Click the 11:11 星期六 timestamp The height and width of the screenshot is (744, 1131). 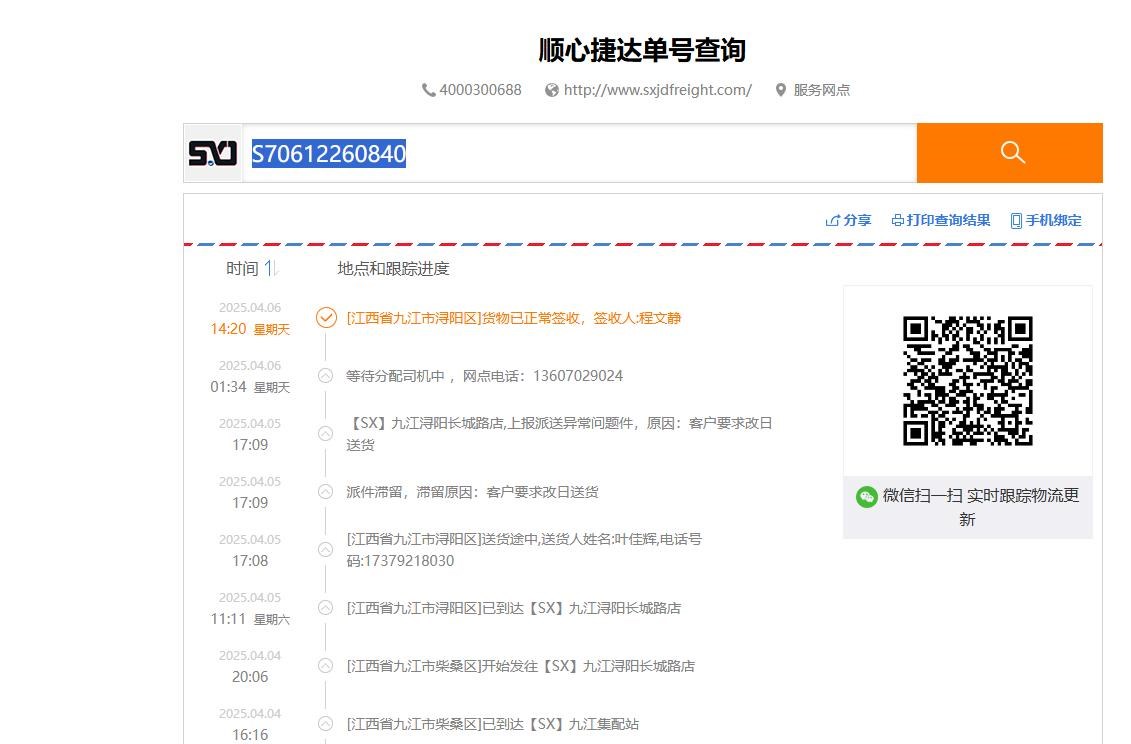[x=250, y=619]
